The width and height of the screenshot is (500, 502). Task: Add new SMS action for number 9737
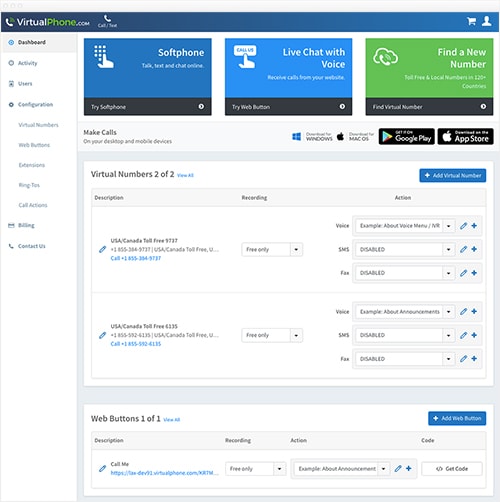tap(474, 249)
